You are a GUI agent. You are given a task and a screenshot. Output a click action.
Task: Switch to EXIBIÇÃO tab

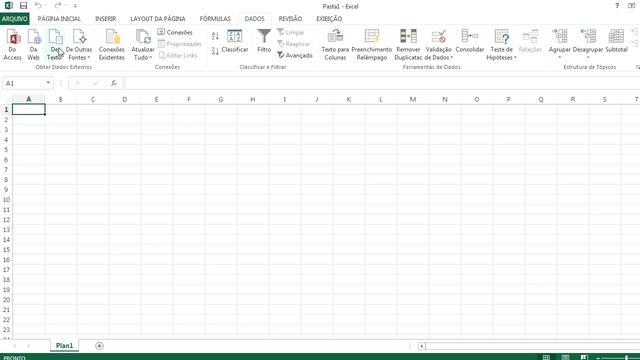329,19
